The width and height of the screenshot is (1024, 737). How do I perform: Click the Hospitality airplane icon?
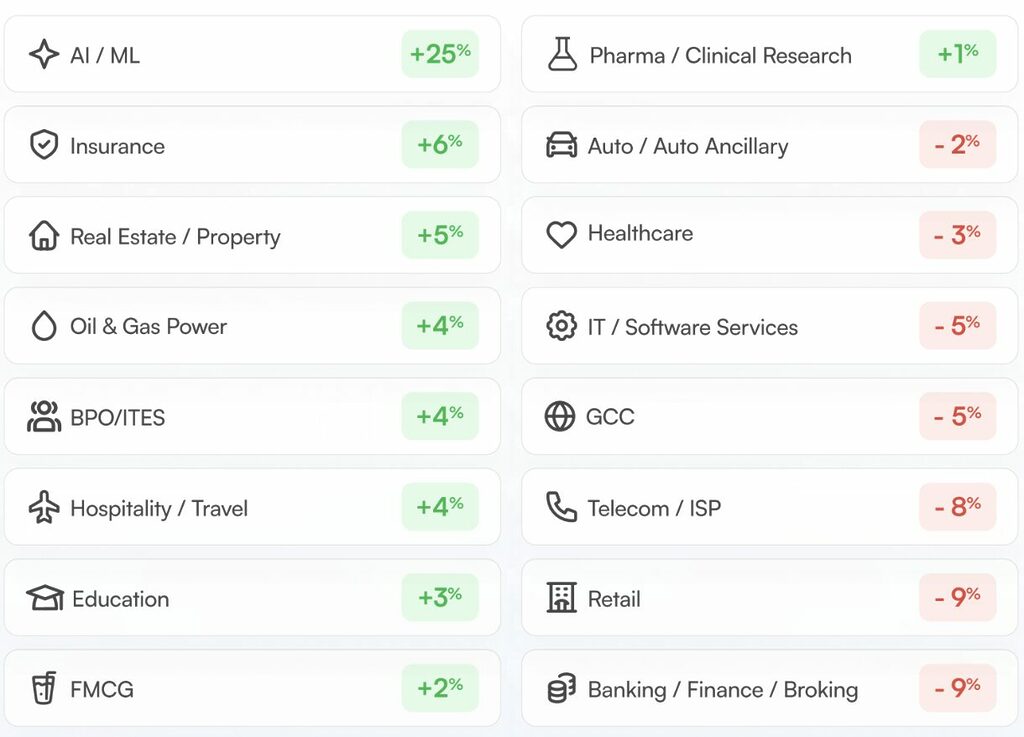click(x=44, y=507)
